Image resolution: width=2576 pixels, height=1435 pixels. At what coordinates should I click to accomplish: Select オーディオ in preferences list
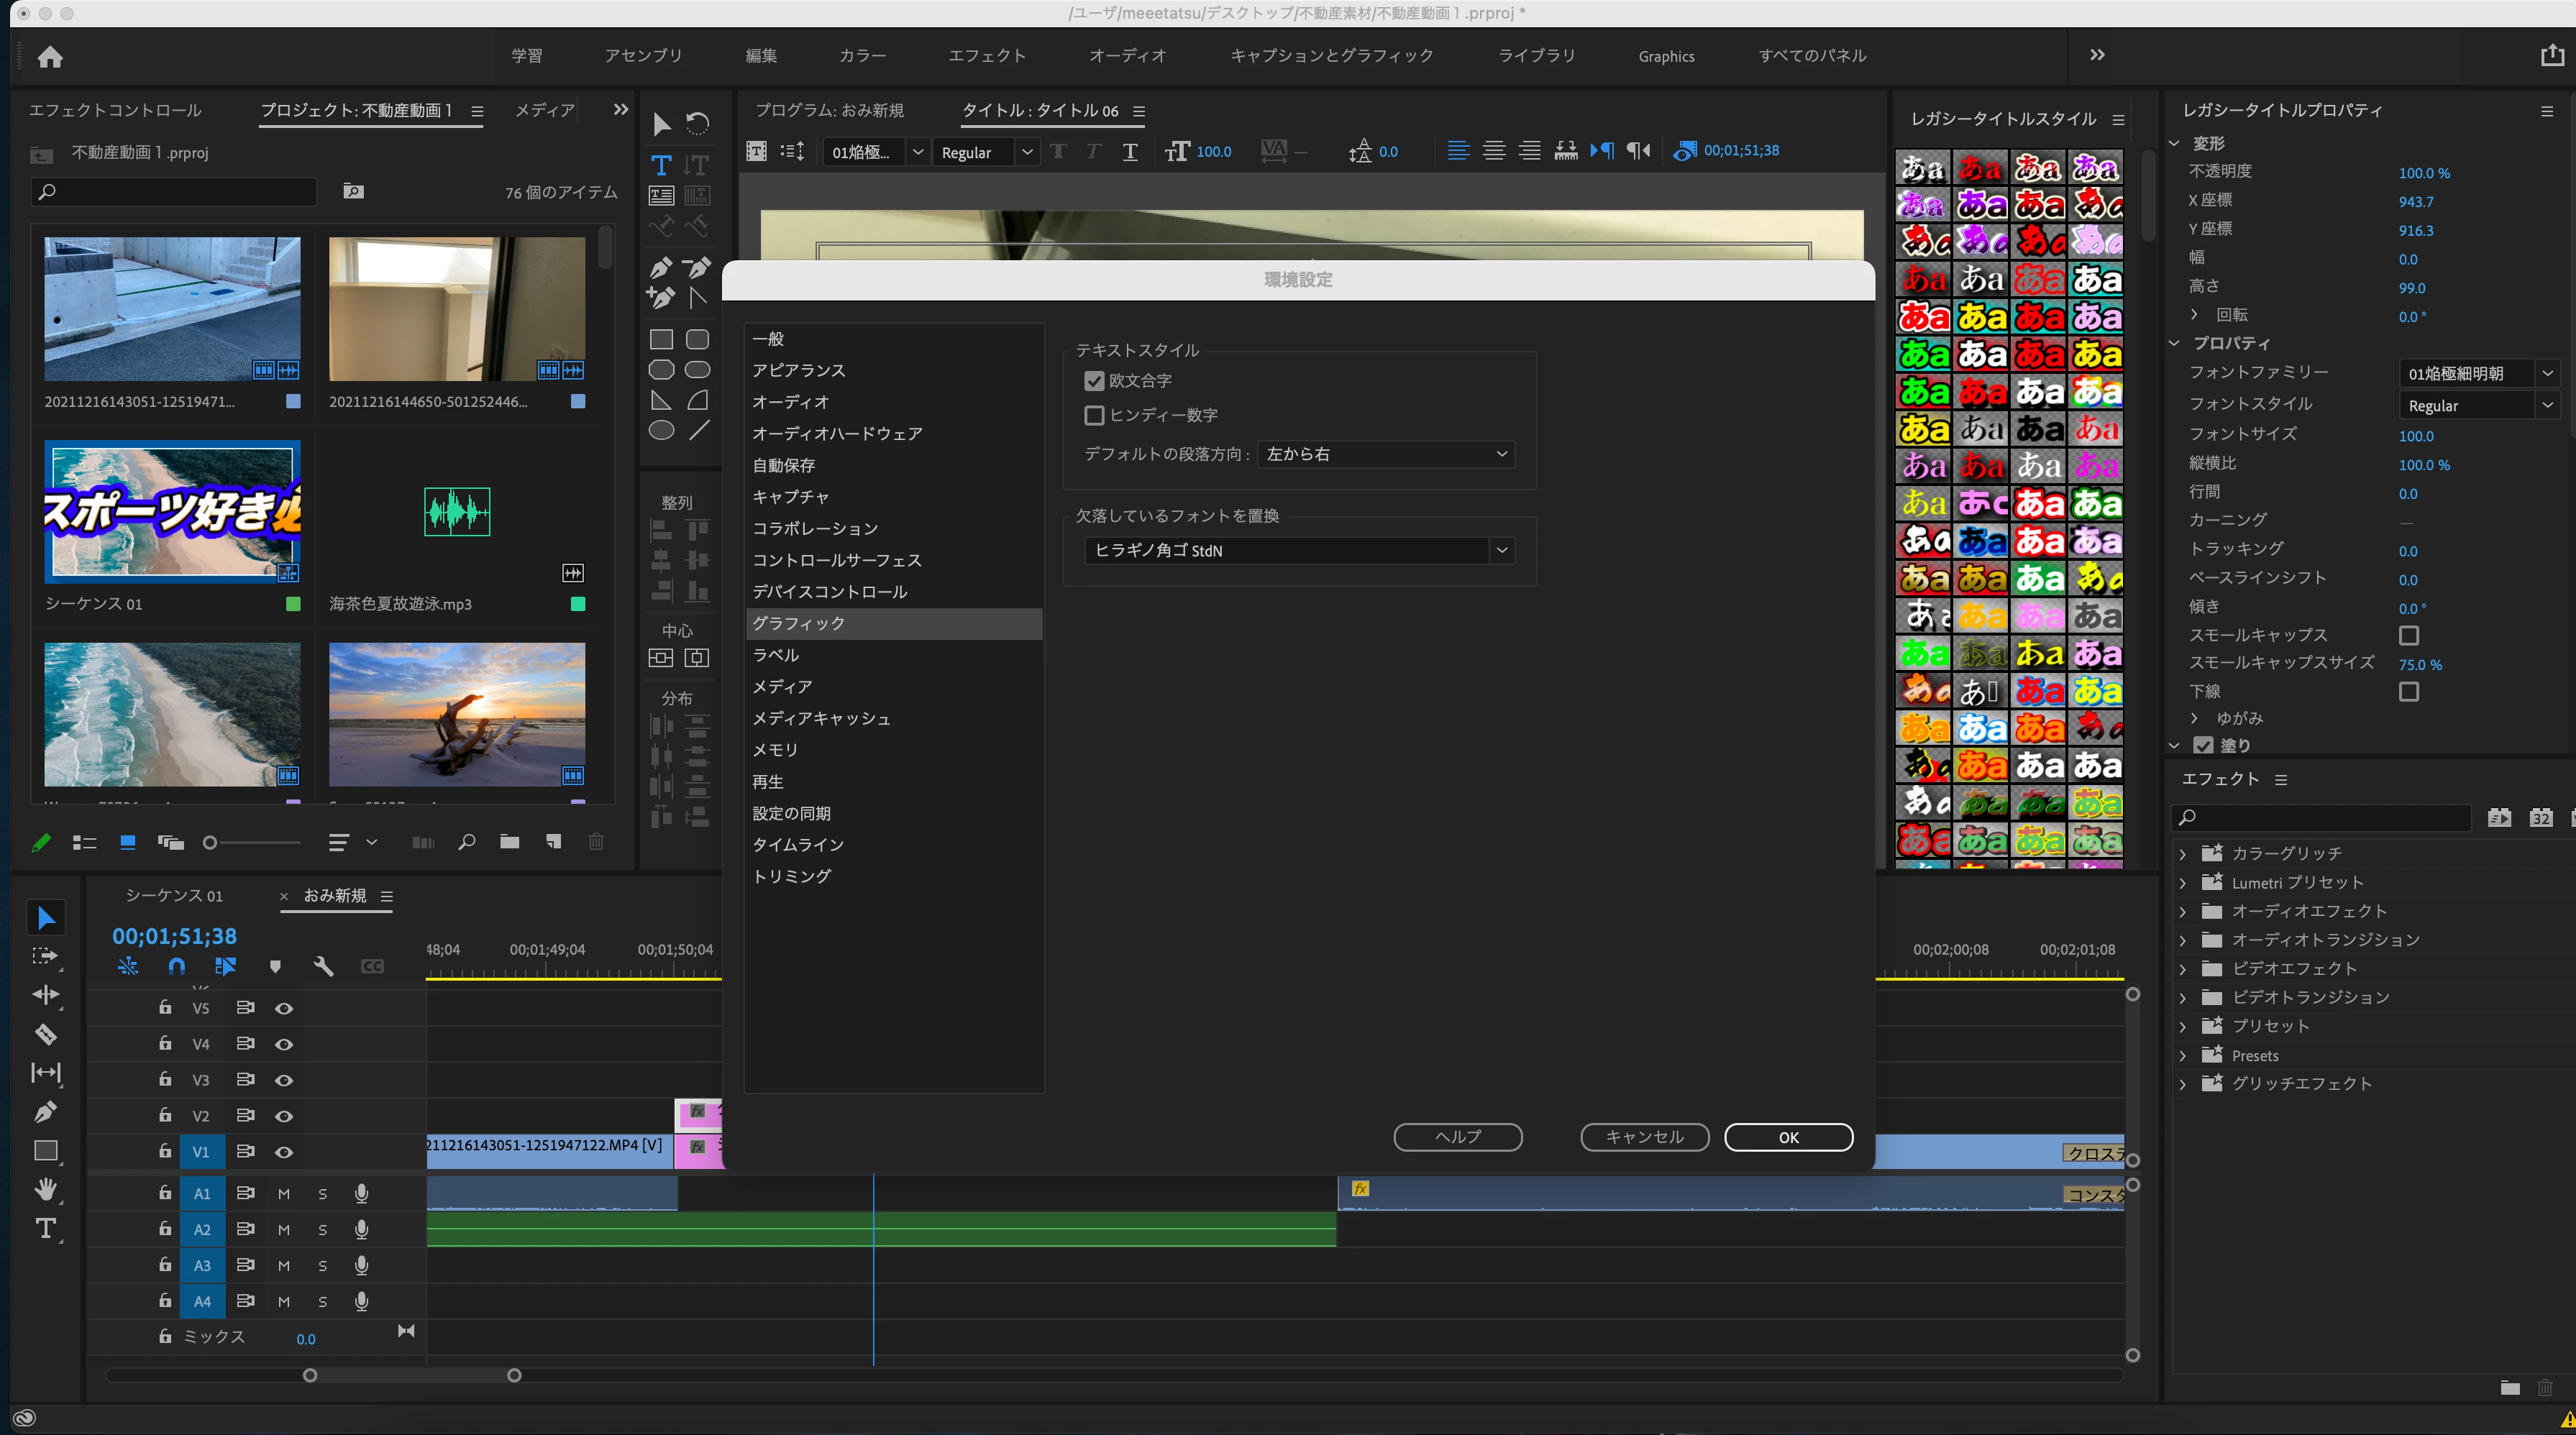[x=791, y=402]
